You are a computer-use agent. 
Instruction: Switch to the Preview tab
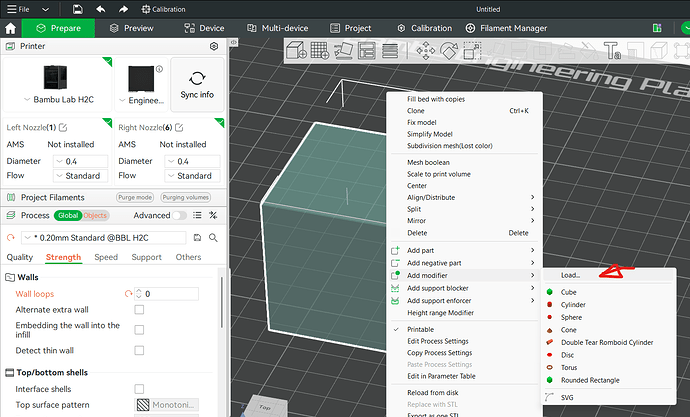click(x=132, y=28)
